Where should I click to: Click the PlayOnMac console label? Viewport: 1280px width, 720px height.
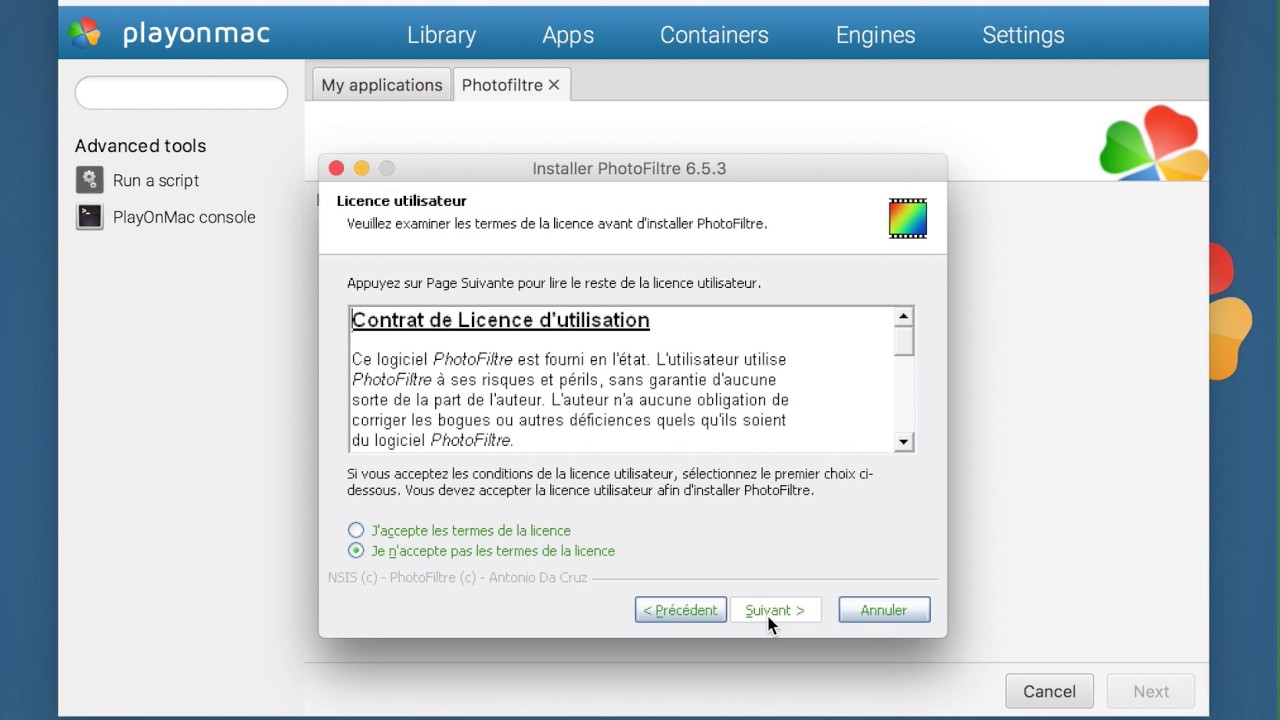click(x=184, y=217)
